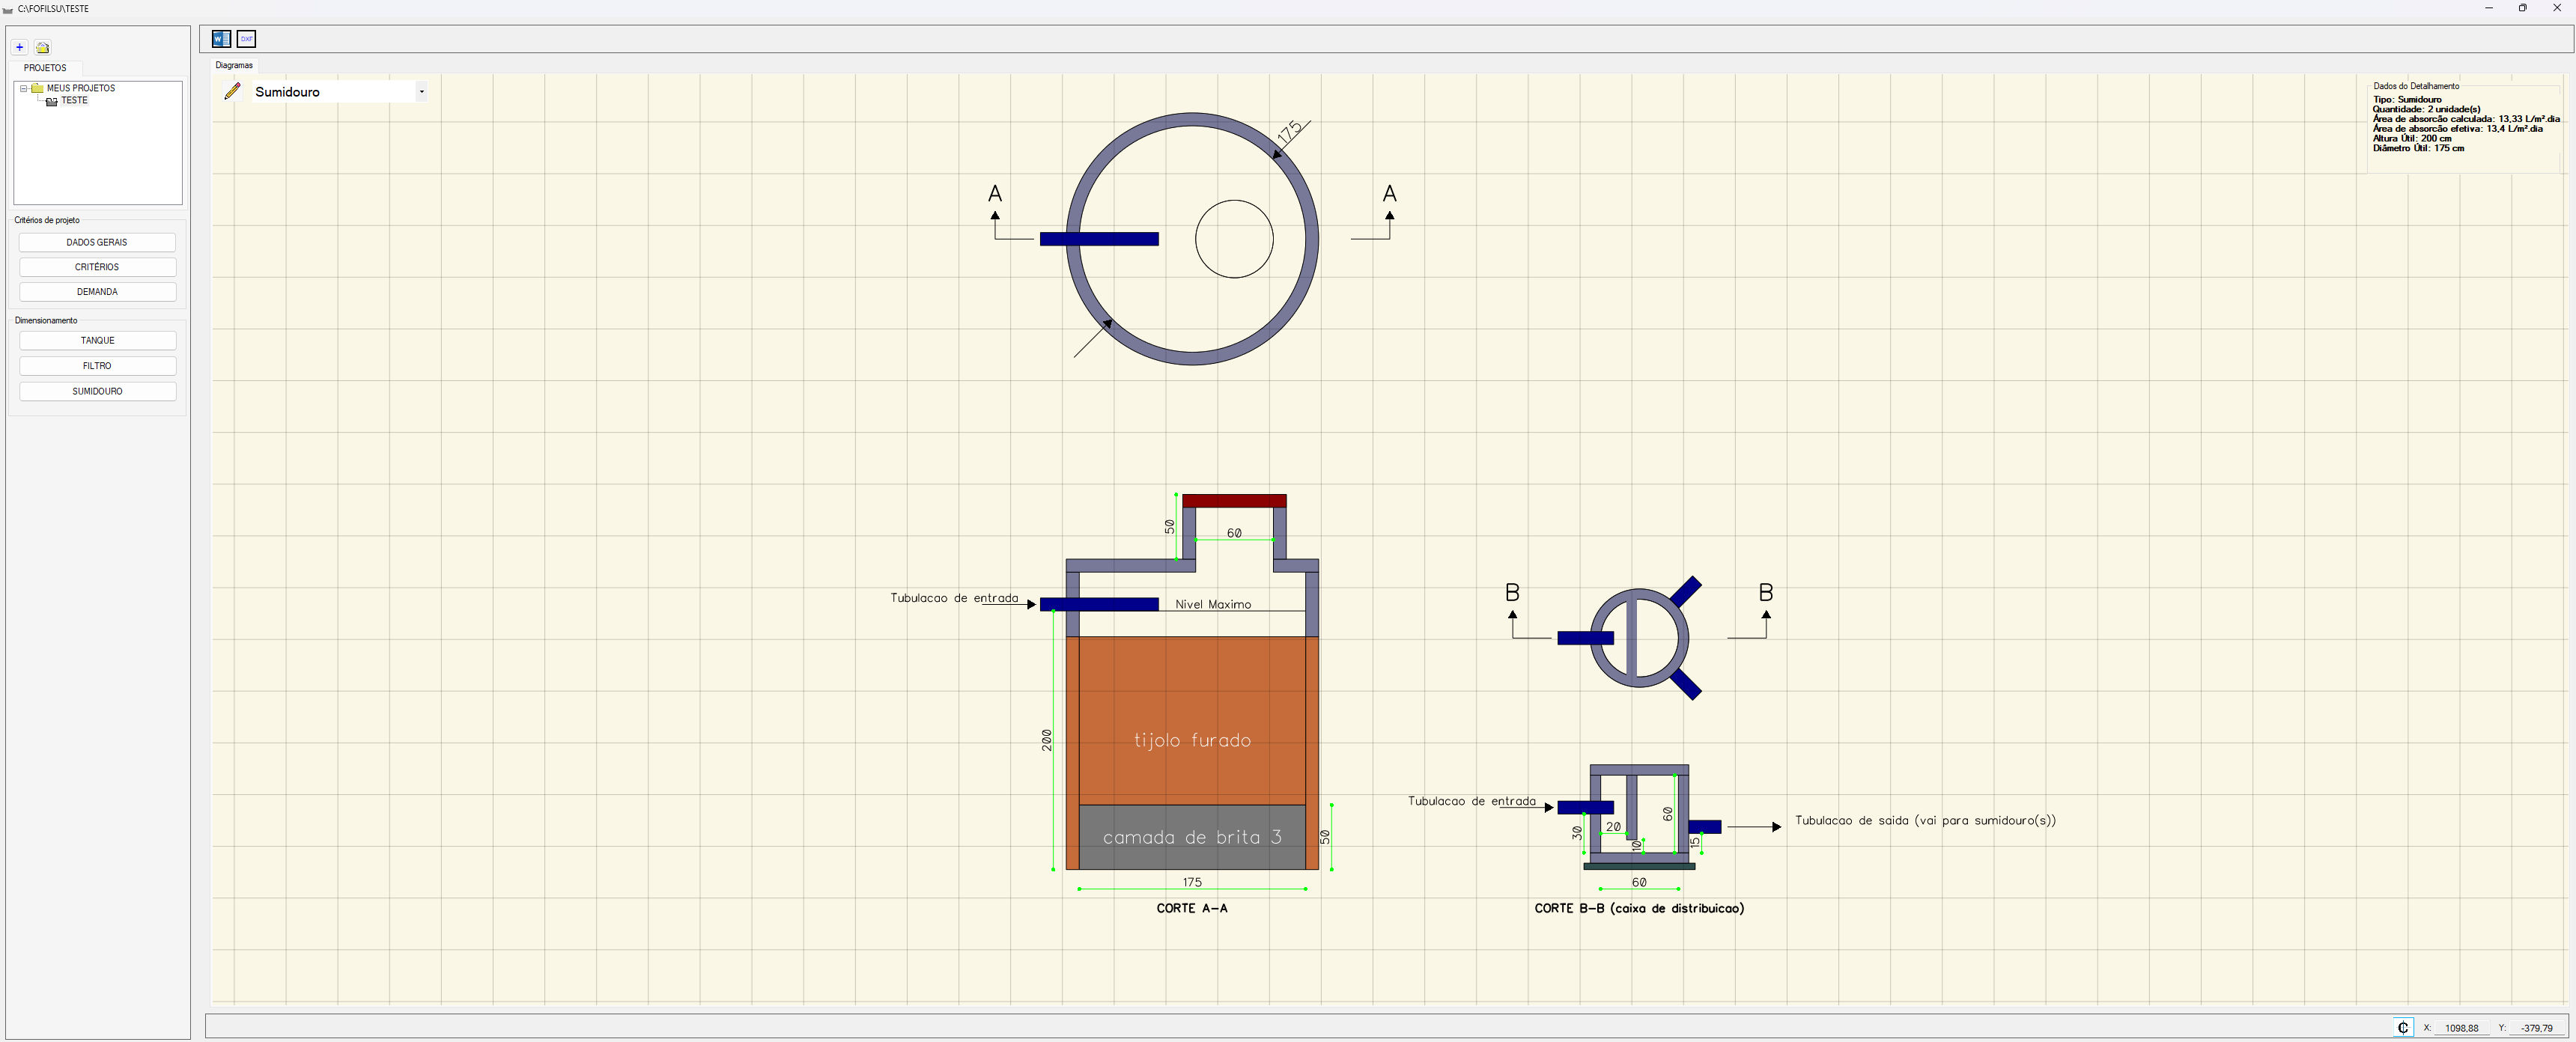
Task: Click the 'Dados do Detalhamento' group title
Action: (x=2416, y=86)
